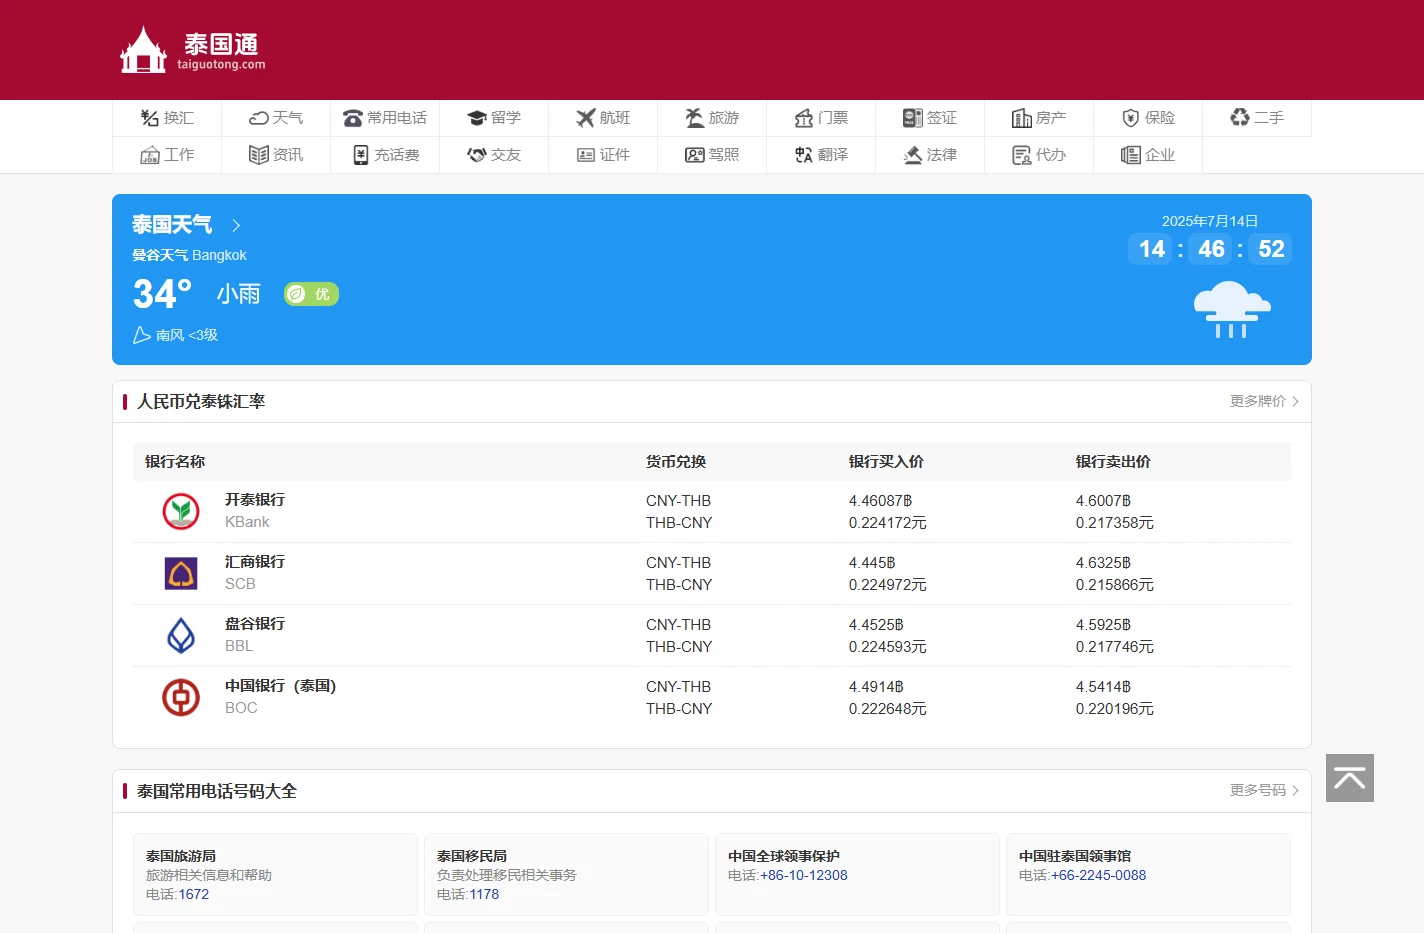Screen dimensions: 1424x933
Task: Open the 企业 business section
Action: 1148,155
